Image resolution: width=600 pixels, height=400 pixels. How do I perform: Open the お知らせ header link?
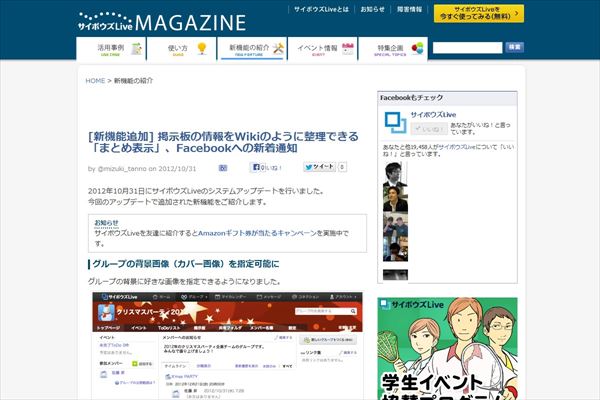point(372,9)
